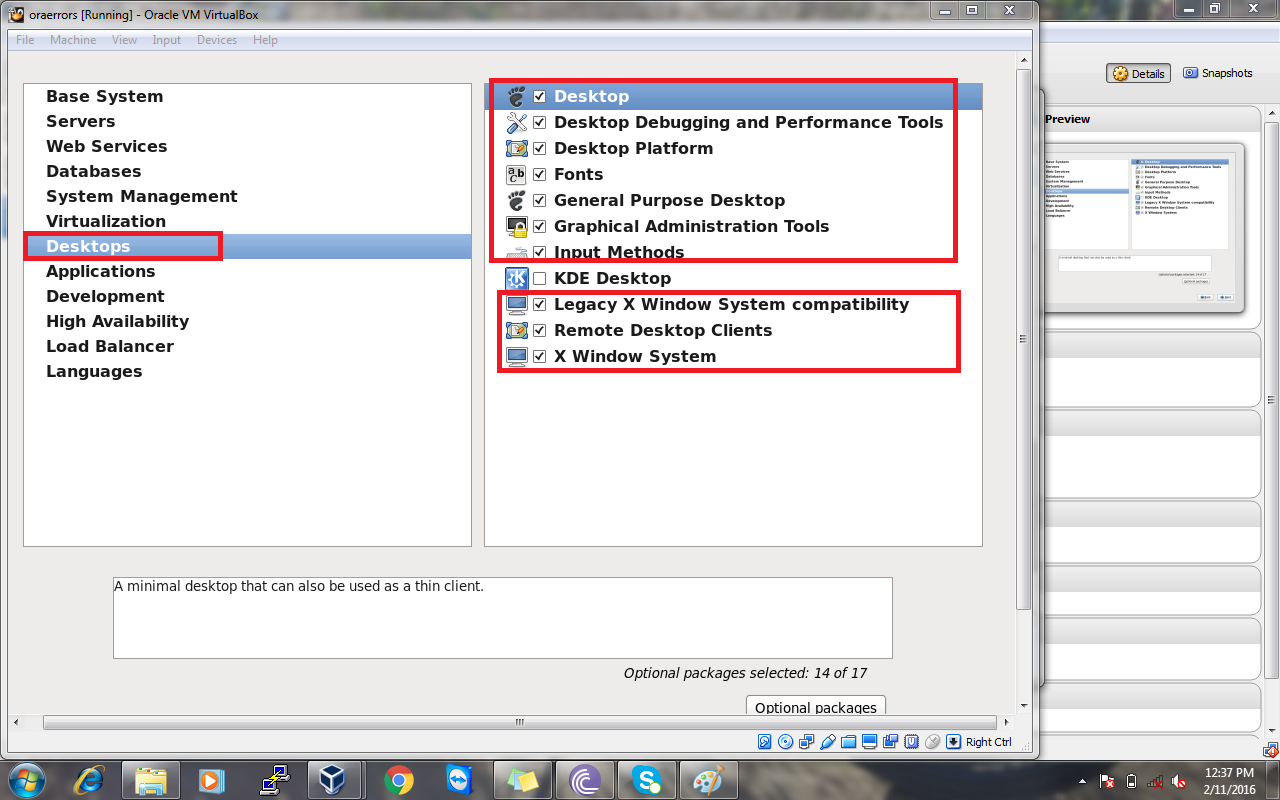The image size is (1280, 800).
Task: Select Virtualization category
Action: coord(106,221)
